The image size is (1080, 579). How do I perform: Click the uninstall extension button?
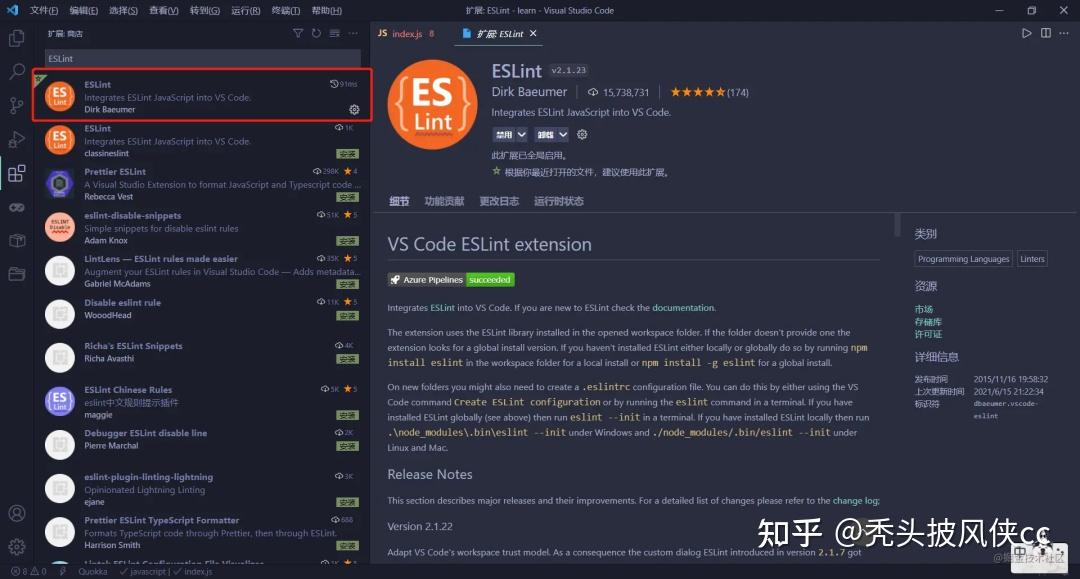click(x=546, y=134)
